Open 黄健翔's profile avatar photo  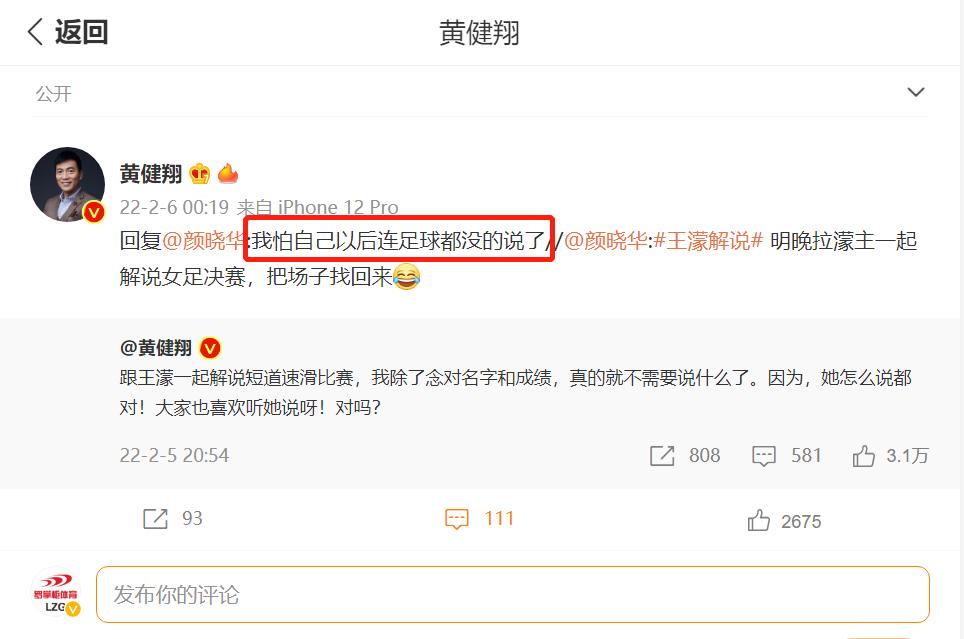68,185
